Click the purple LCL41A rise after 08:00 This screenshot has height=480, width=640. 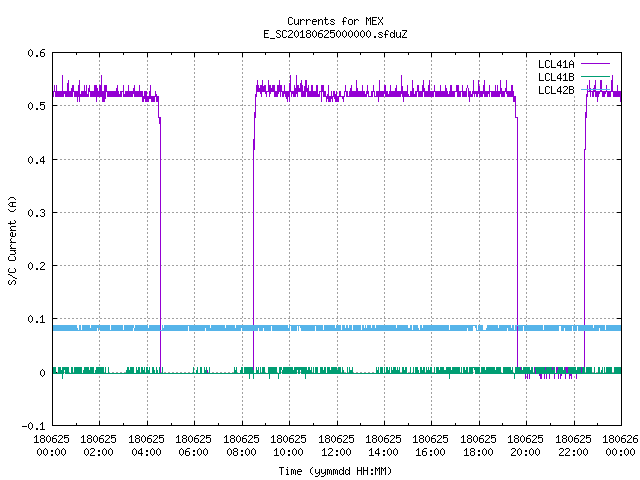(253, 245)
